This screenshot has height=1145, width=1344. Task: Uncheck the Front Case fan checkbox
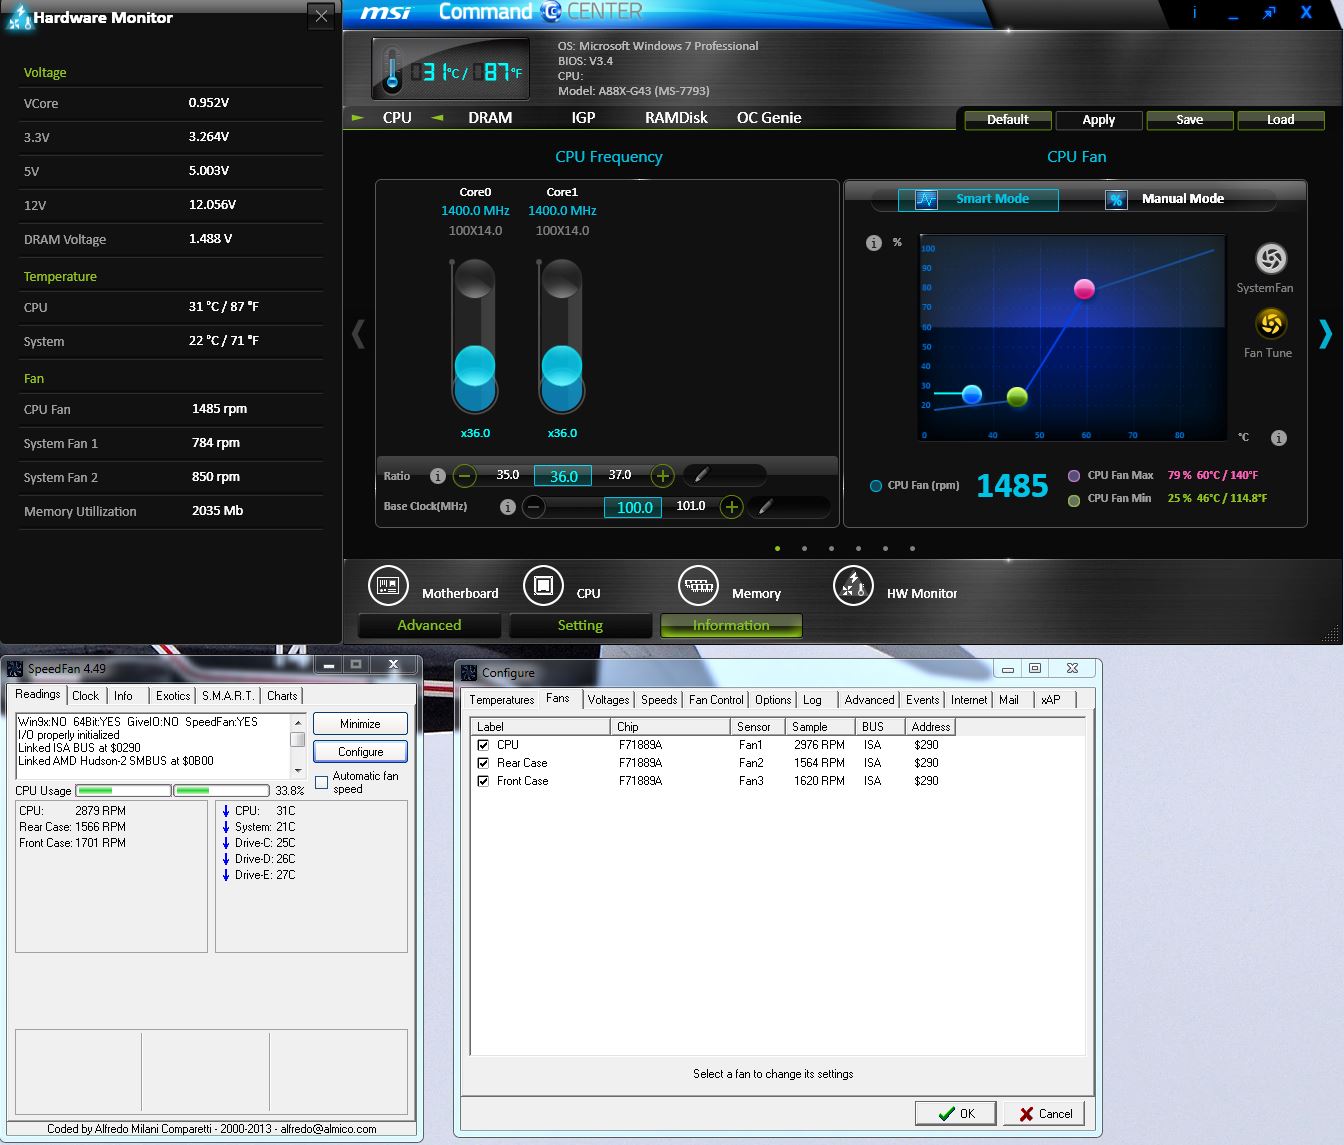[483, 781]
